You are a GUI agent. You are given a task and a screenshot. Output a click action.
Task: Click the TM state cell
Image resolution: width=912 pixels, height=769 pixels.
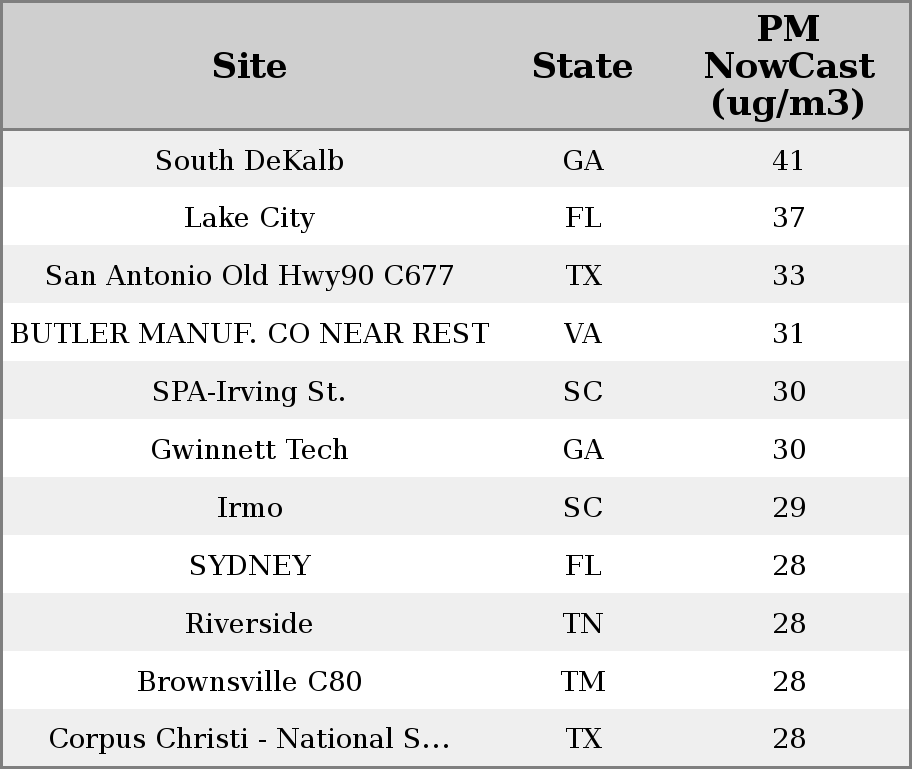(582, 682)
